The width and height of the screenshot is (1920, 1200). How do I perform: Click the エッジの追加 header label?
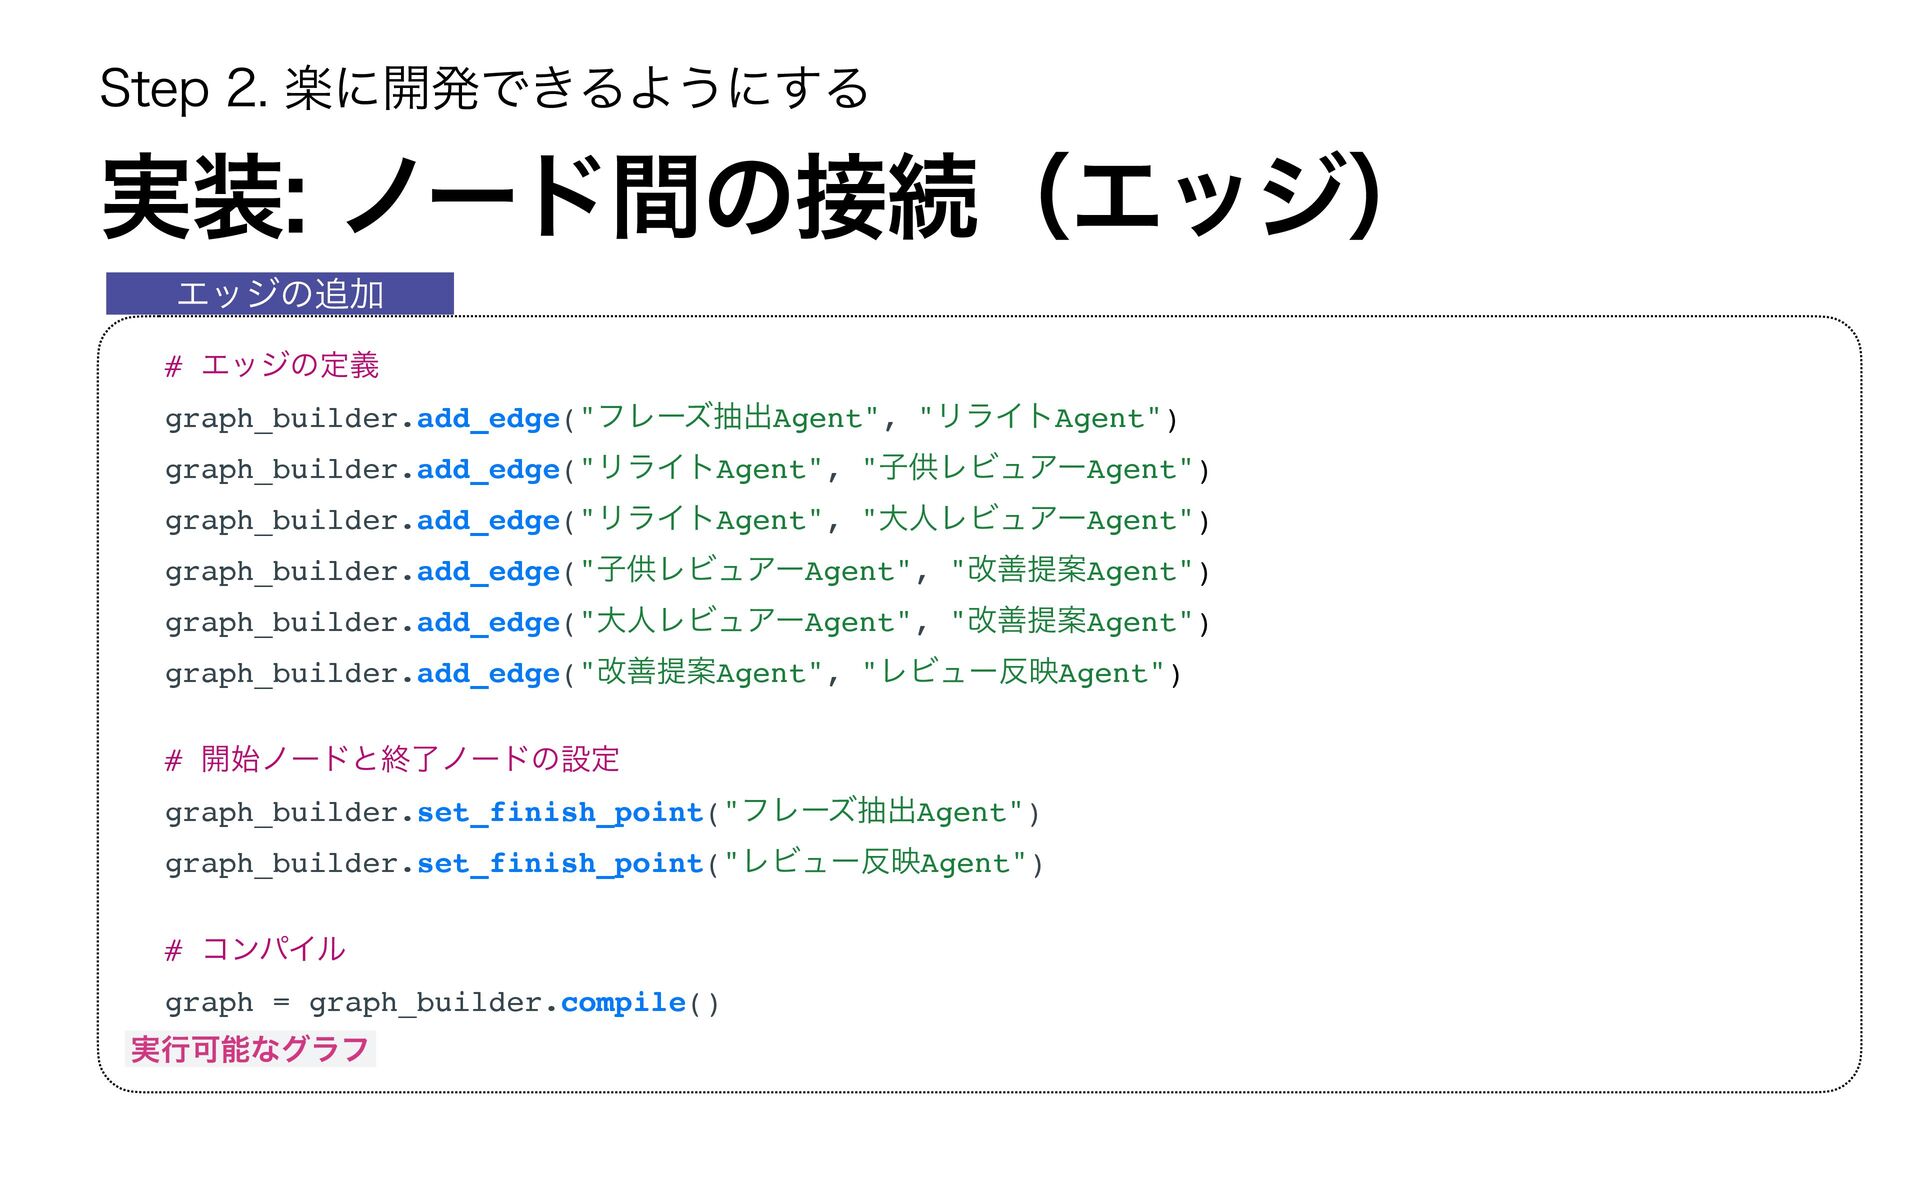point(280,294)
